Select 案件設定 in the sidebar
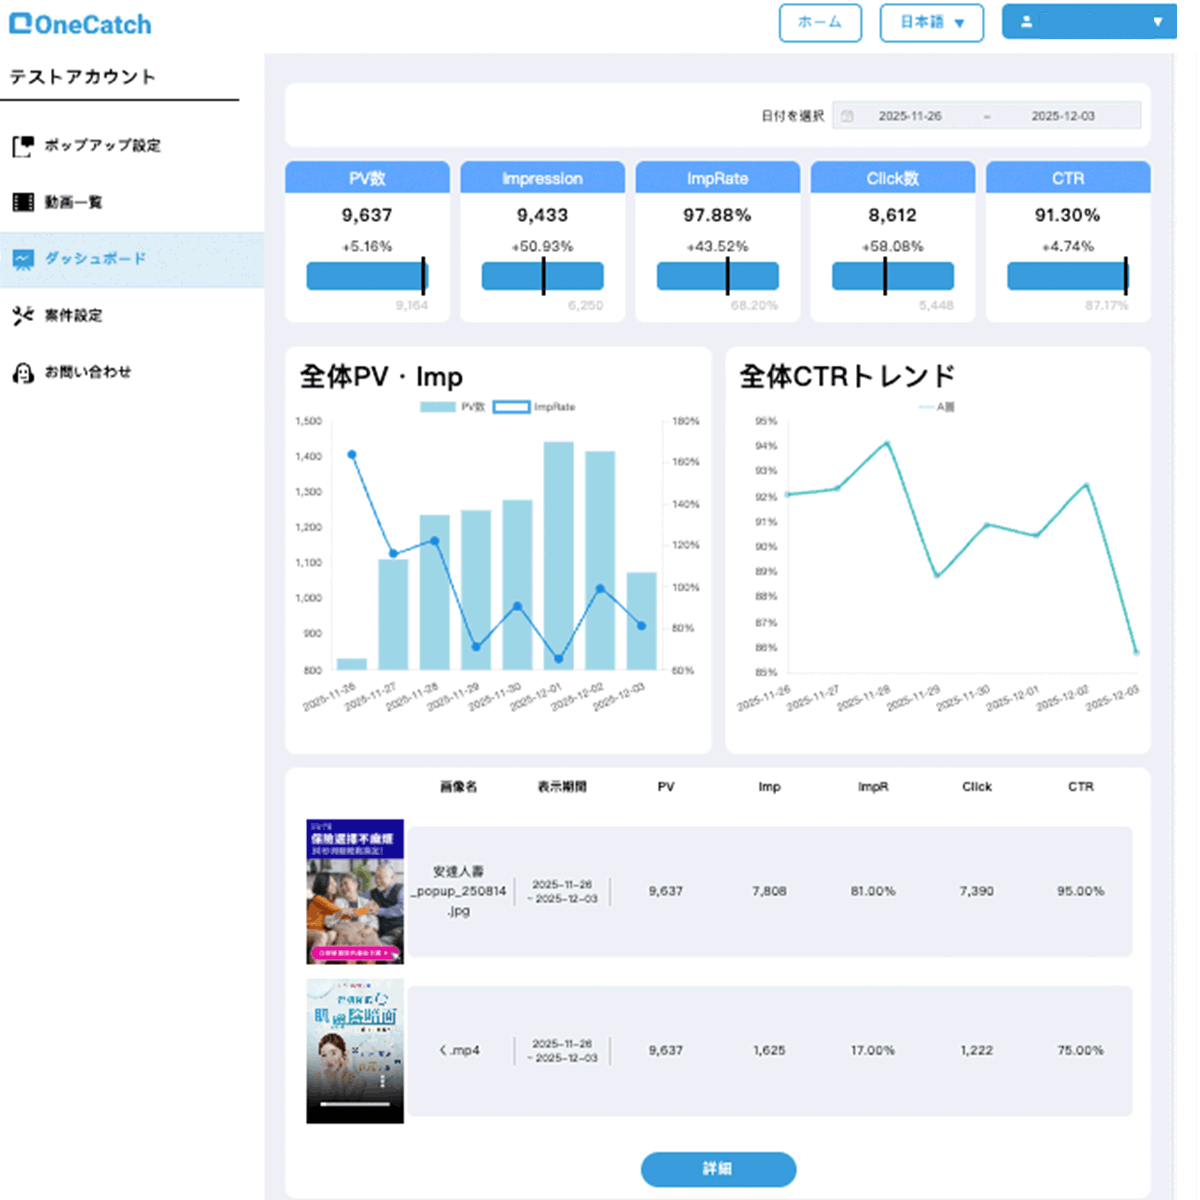Screen dimensions: 1200x1200 point(73,316)
